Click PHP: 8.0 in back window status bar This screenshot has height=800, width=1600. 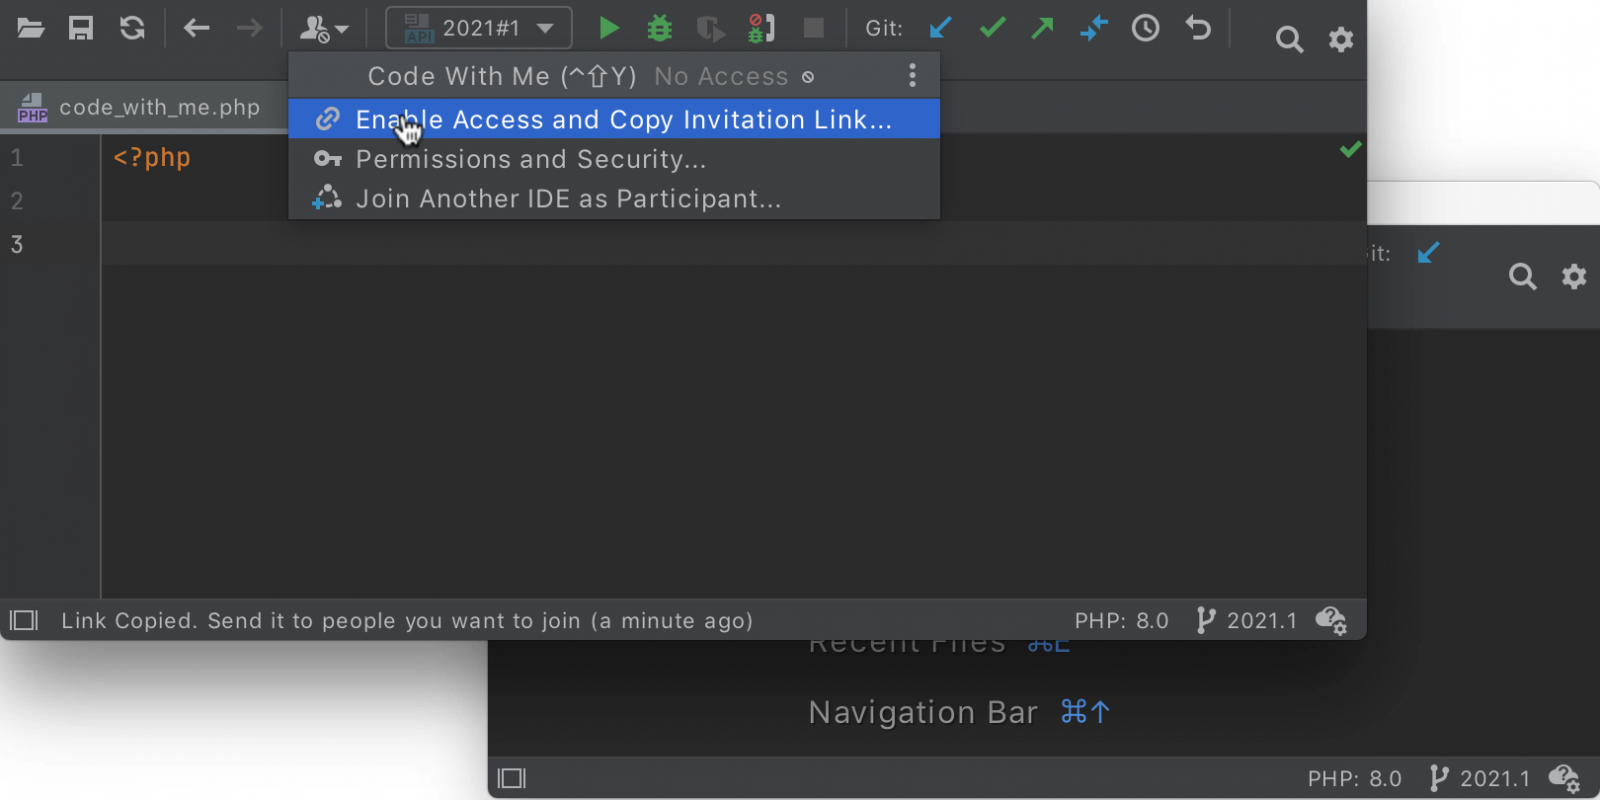pyautogui.click(x=1354, y=778)
